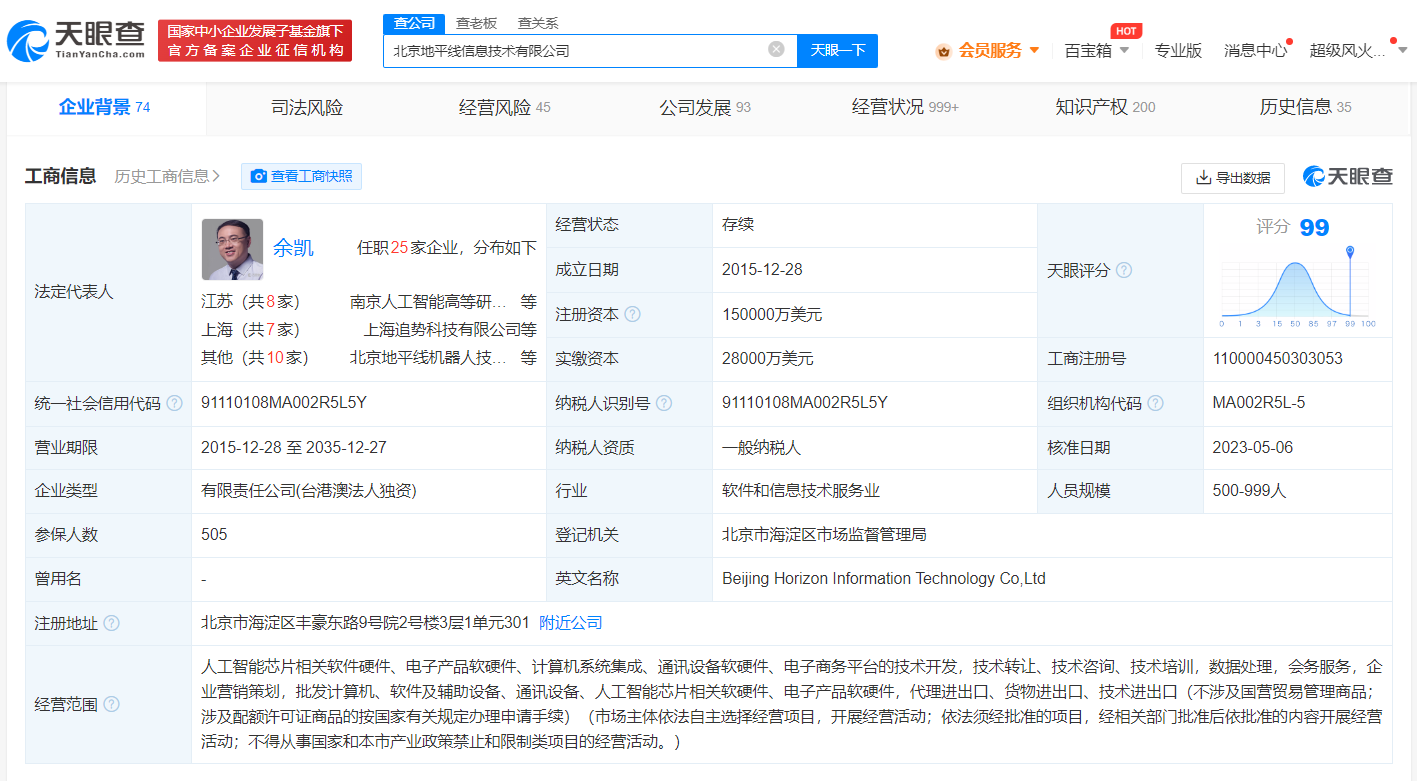Click the 会员服务 crown icon

click(x=943, y=51)
